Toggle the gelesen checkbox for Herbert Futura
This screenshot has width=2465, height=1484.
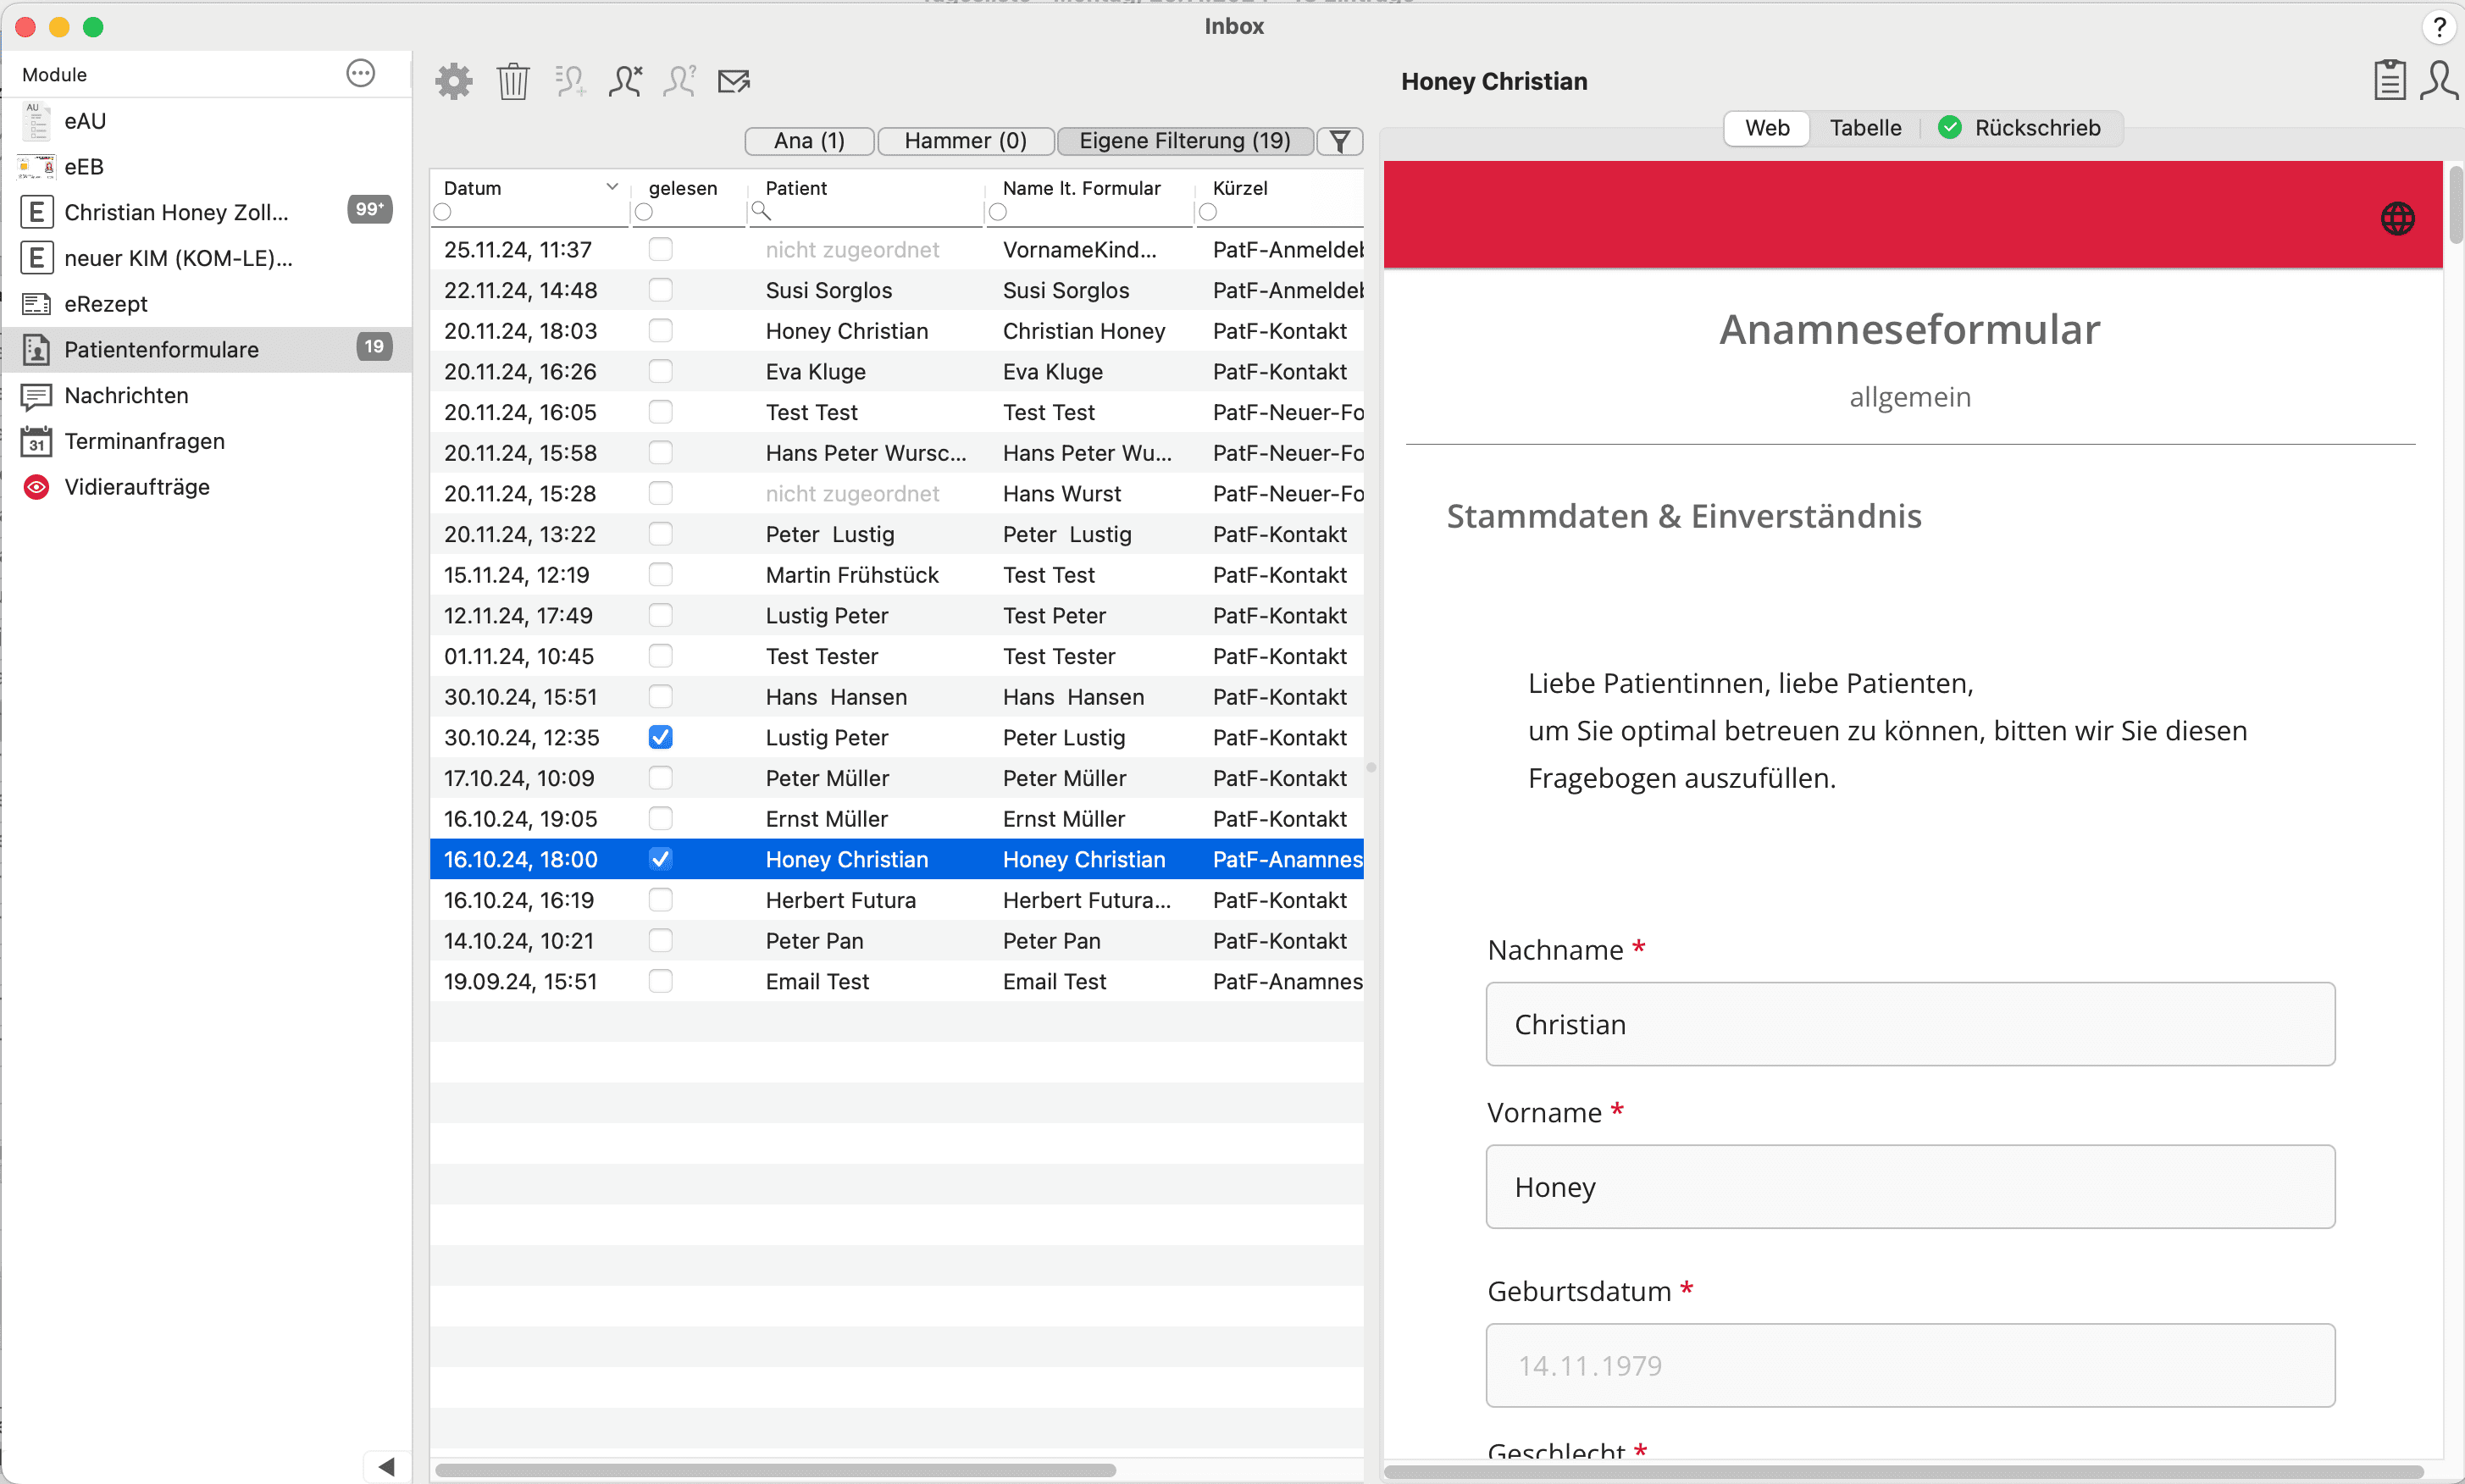(x=660, y=900)
